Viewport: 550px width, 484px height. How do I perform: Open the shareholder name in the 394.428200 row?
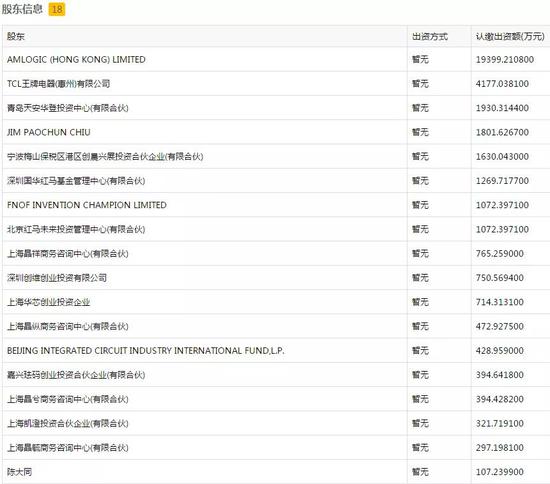(68, 399)
